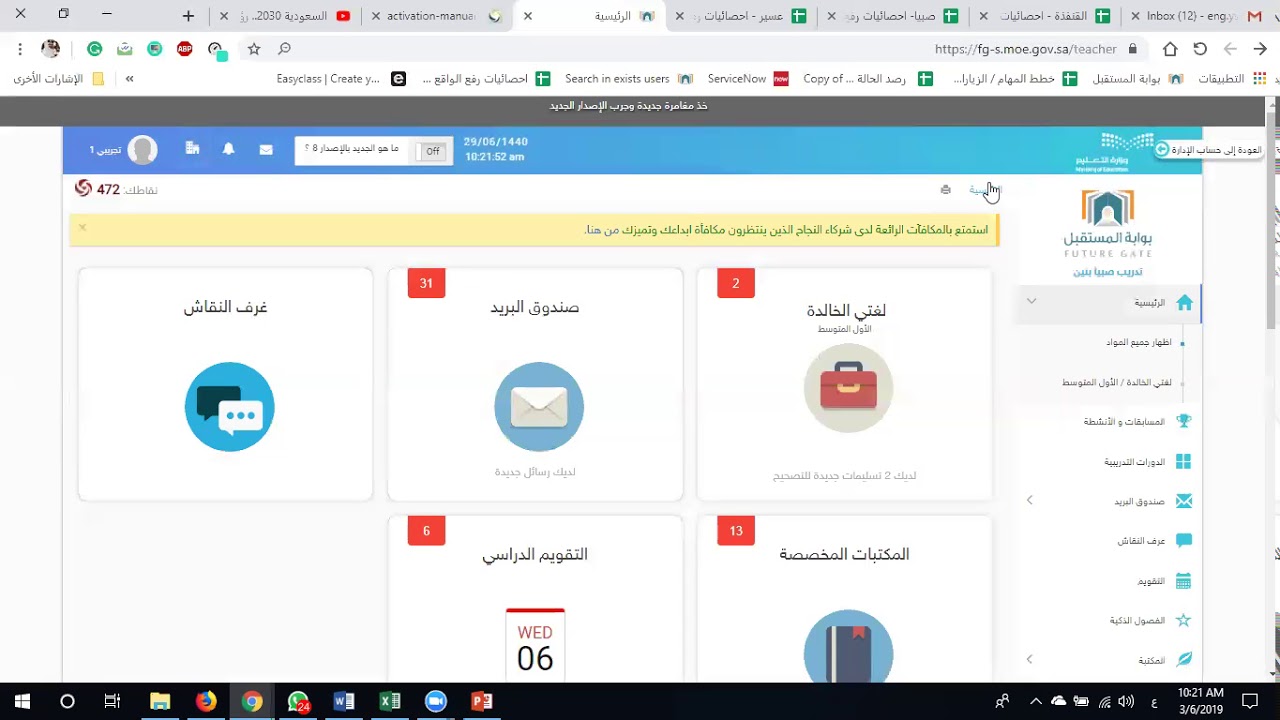The width and height of the screenshot is (1280, 720).
Task: Reload the page with refresh button
Action: [1201, 49]
